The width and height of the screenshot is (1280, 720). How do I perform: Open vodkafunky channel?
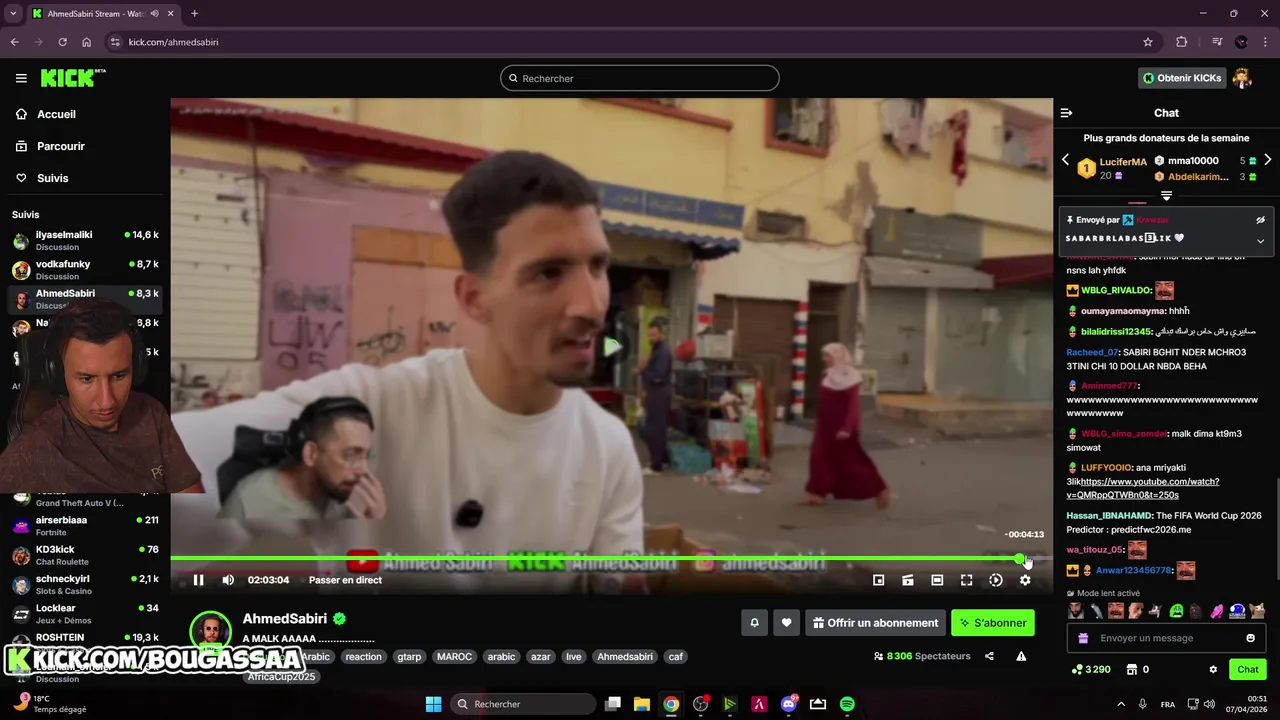tap(85, 270)
